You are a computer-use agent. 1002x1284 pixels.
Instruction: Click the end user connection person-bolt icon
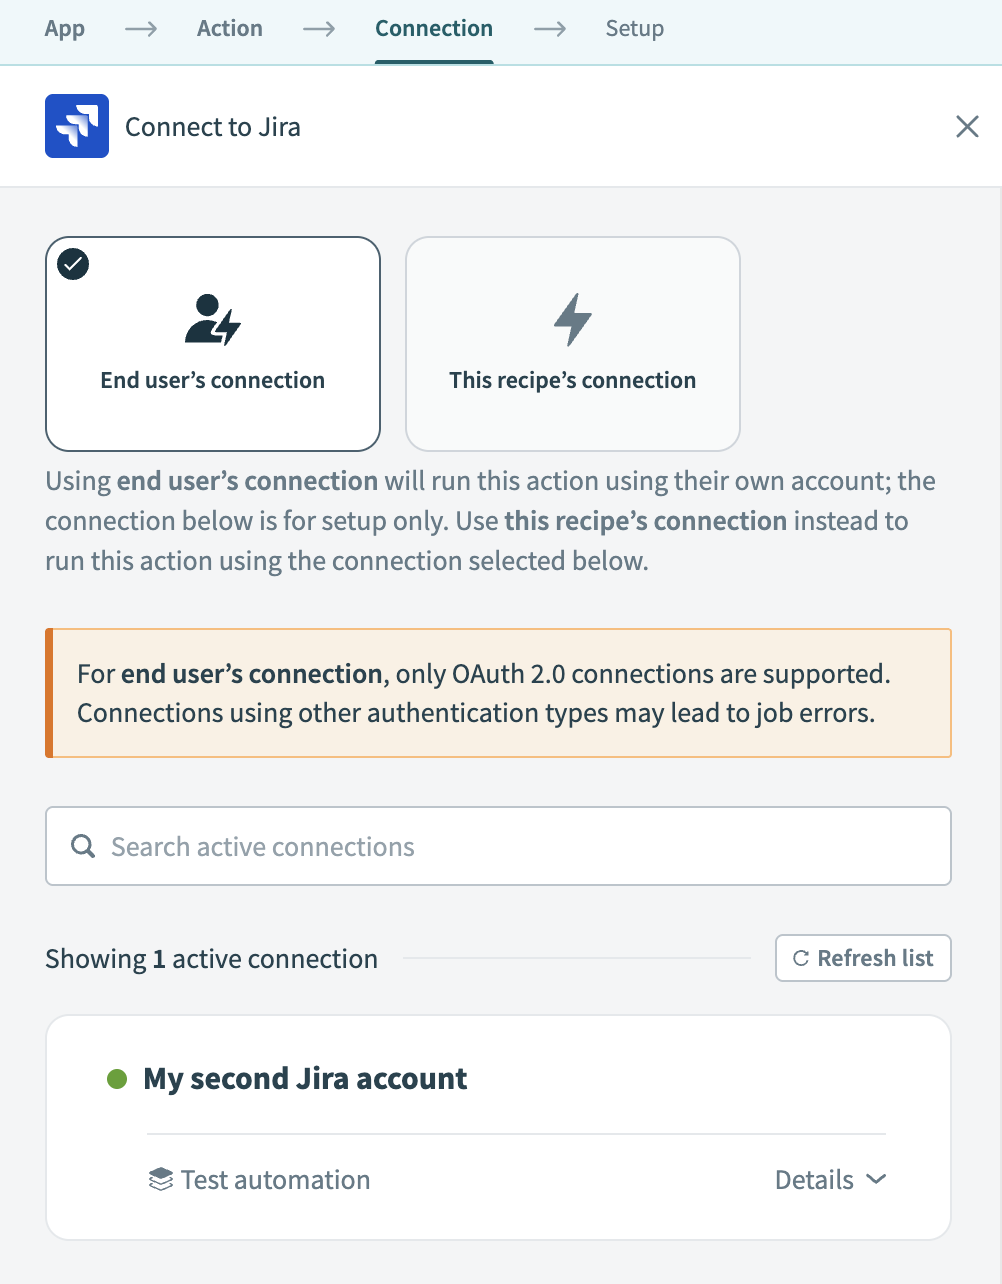click(x=213, y=320)
